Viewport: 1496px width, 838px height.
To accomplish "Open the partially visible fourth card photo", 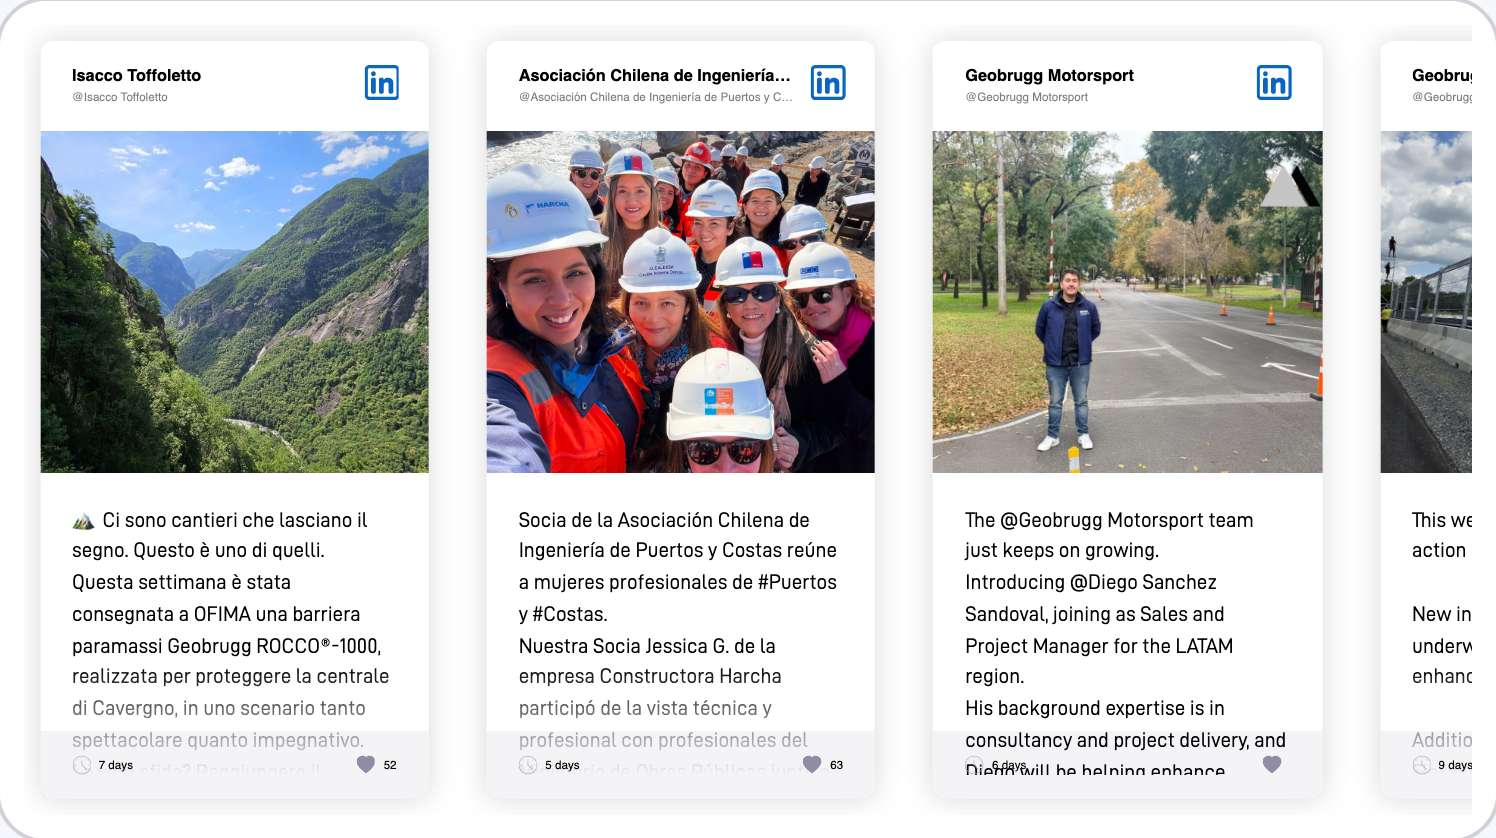I will point(1426,302).
